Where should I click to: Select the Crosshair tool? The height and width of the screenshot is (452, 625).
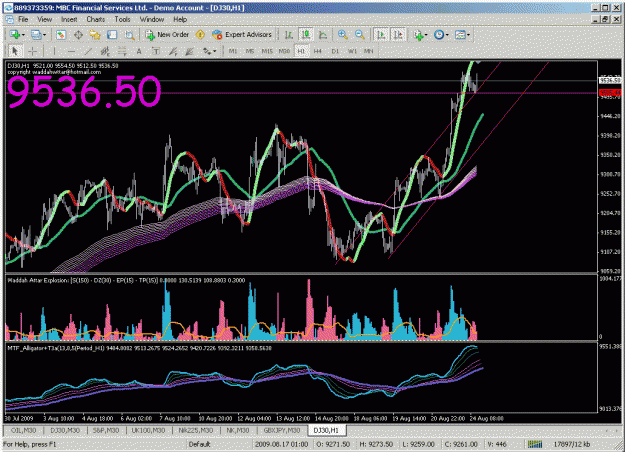[33, 51]
